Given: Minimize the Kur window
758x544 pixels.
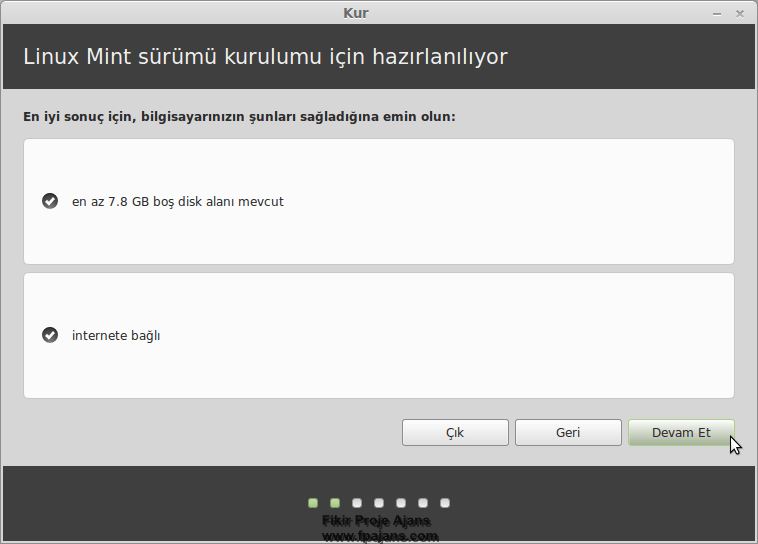Looking at the screenshot, I should [717, 14].
